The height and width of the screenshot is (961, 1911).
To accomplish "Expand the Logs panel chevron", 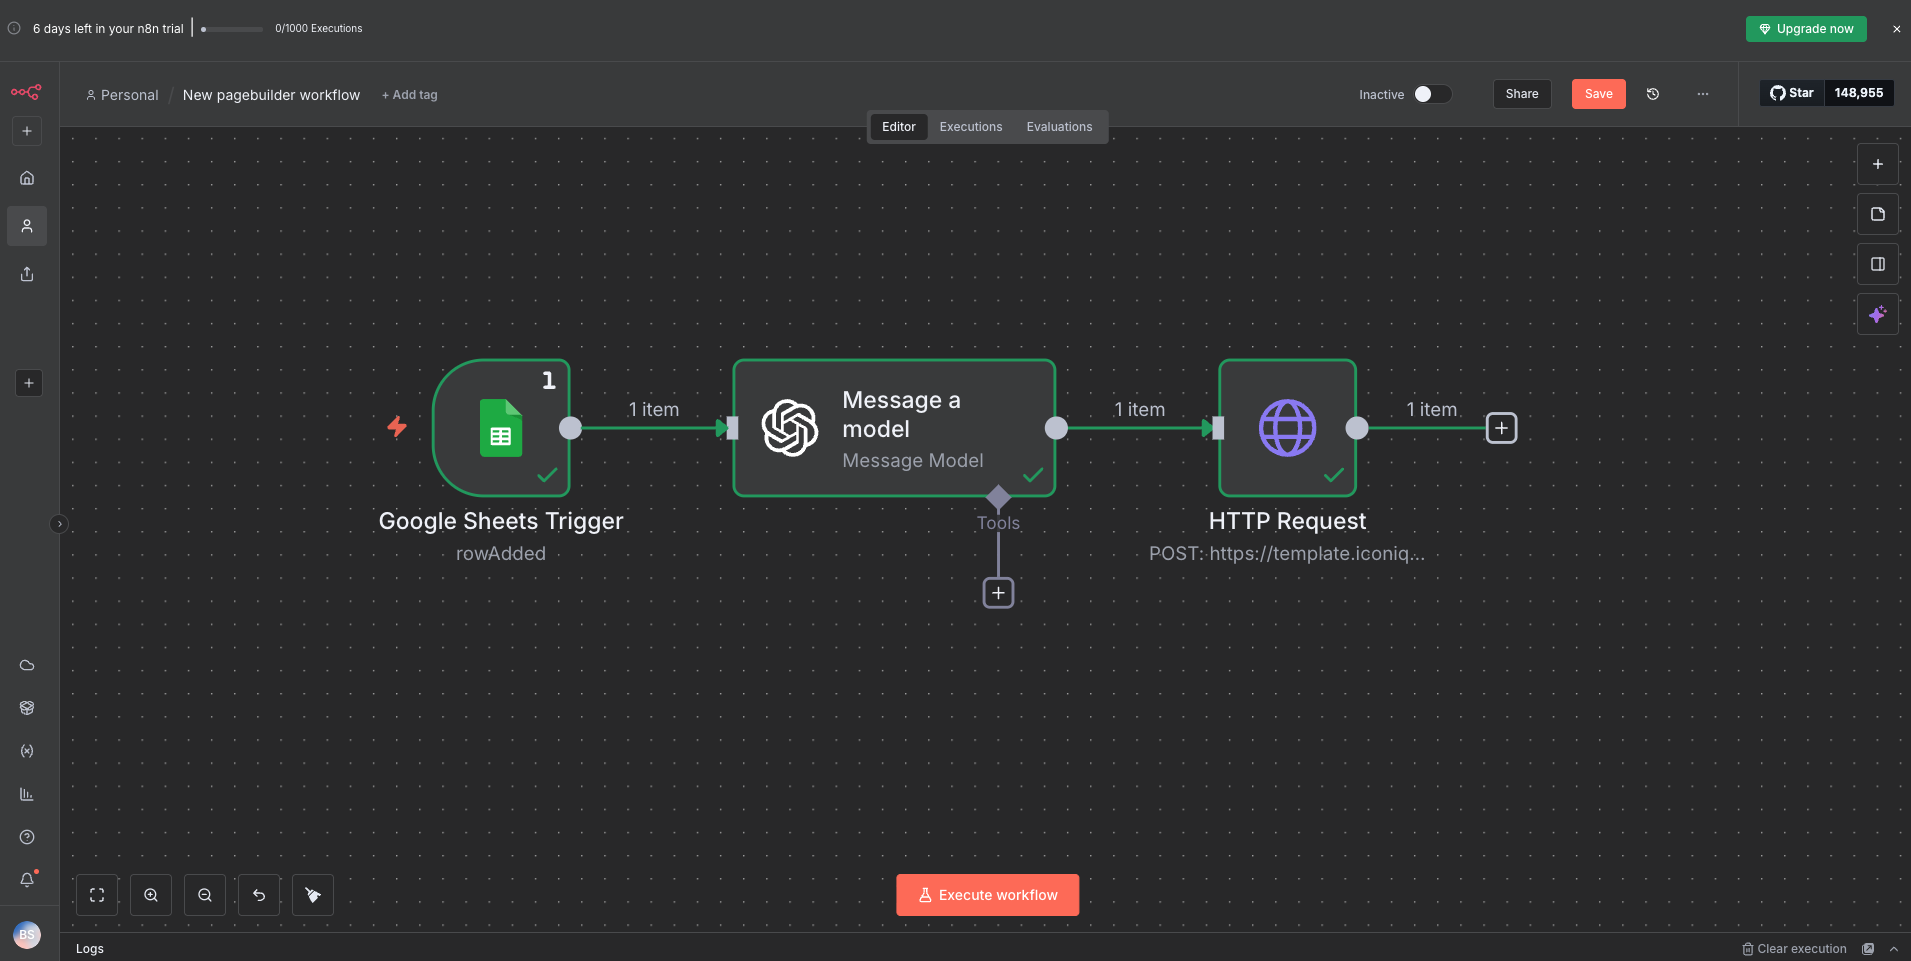I will tap(1894, 949).
